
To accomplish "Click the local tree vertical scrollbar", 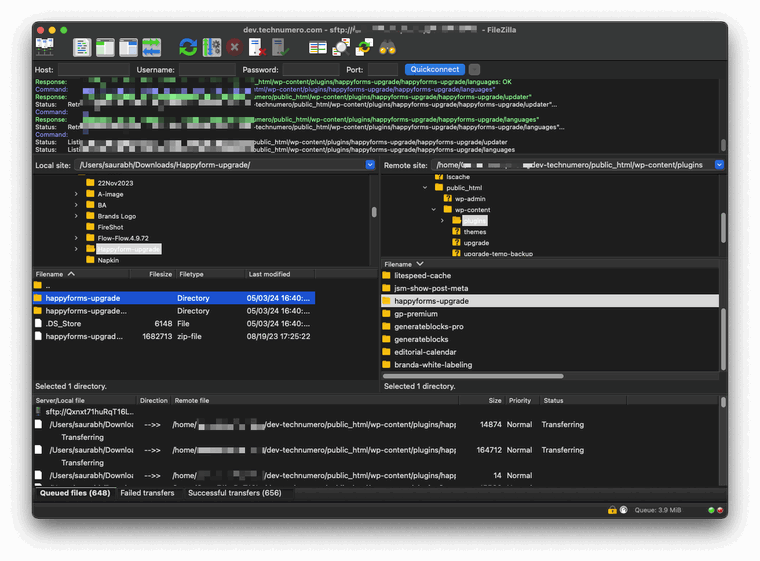I will pos(374,212).
